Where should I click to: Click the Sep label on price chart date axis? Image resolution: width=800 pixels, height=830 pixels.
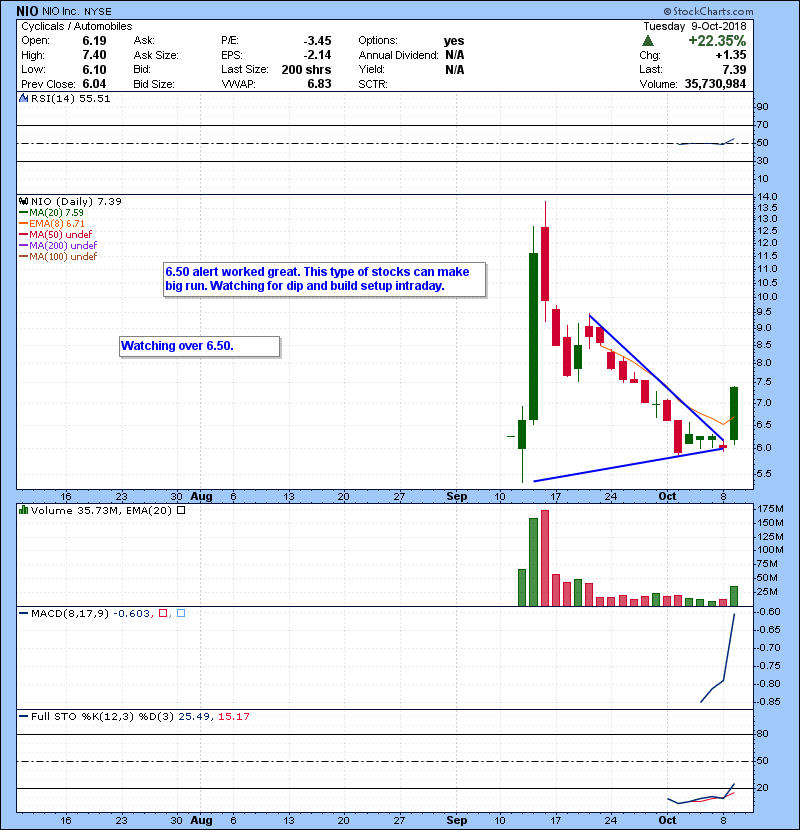coord(456,496)
